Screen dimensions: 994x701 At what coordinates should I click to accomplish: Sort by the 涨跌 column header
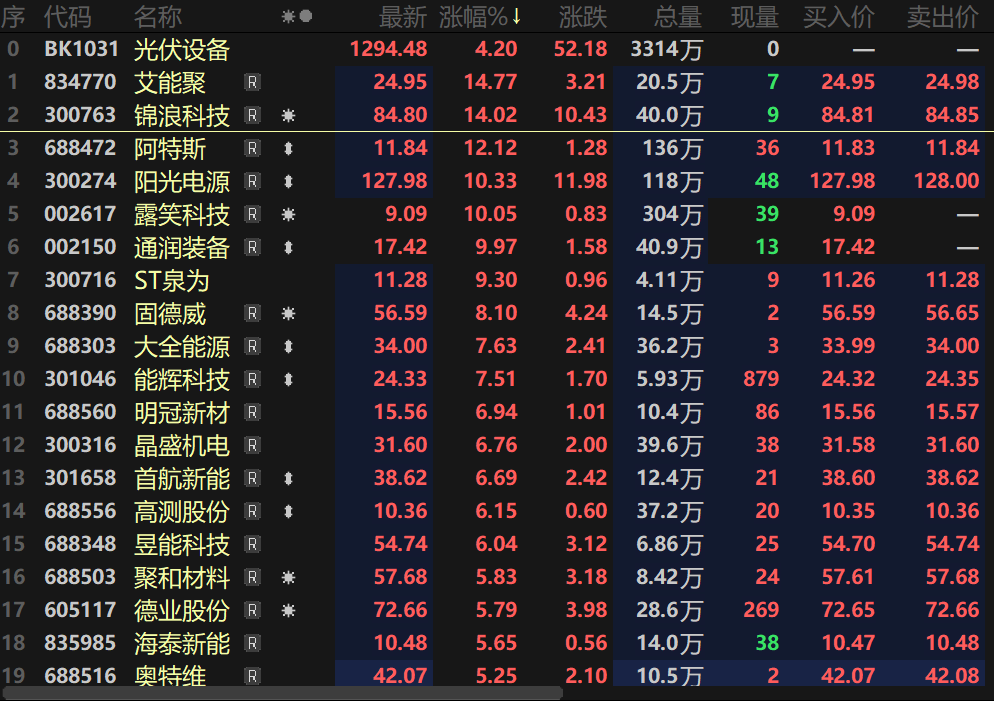click(583, 17)
